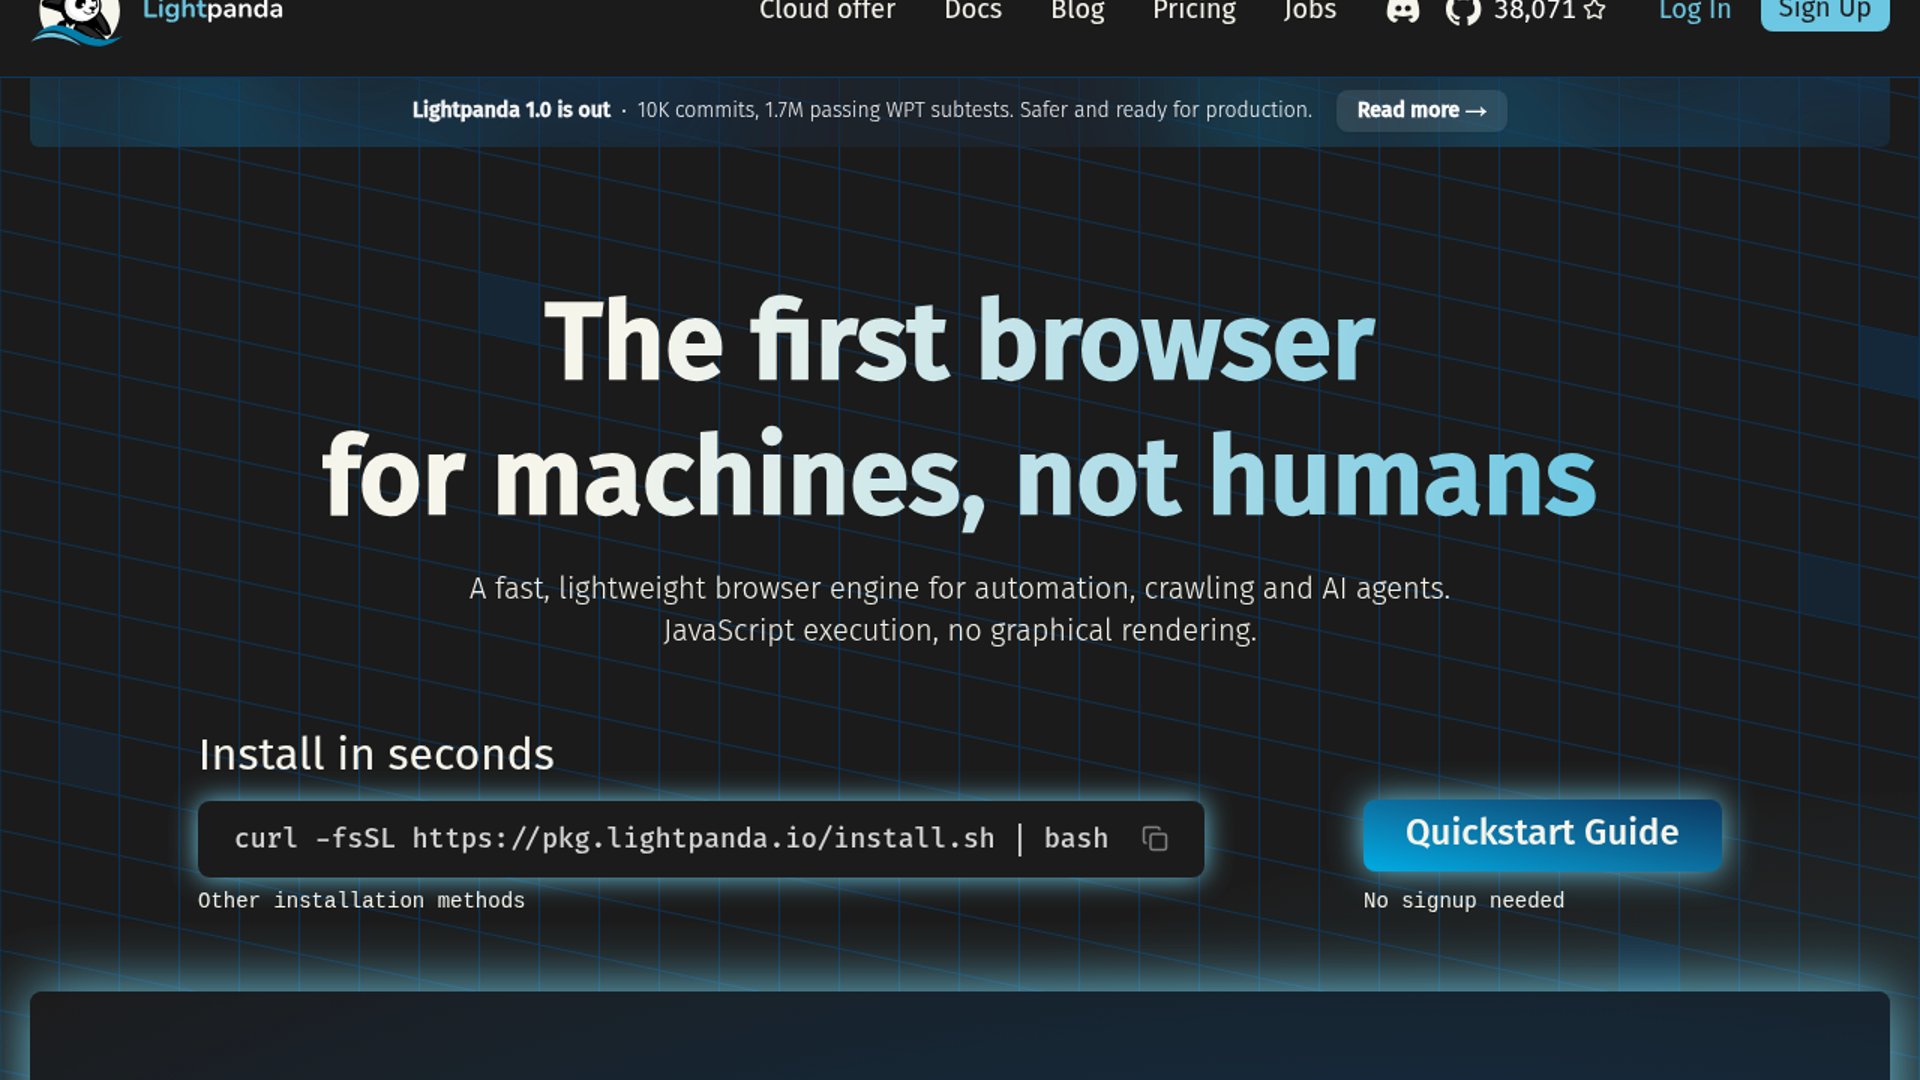The height and width of the screenshot is (1080, 1920).
Task: Open the Jobs page
Action: point(1309,11)
